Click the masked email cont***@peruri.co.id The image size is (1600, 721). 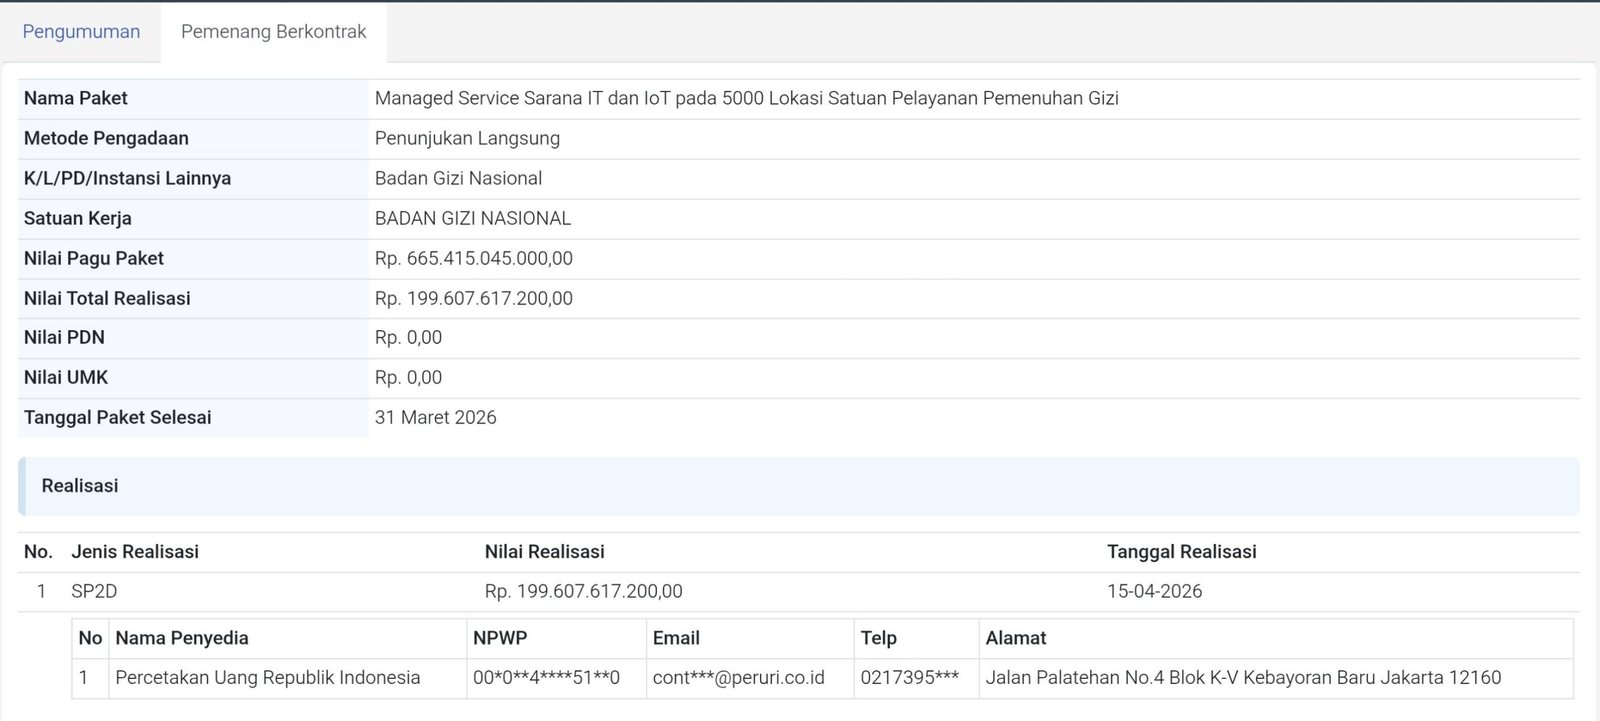(738, 678)
